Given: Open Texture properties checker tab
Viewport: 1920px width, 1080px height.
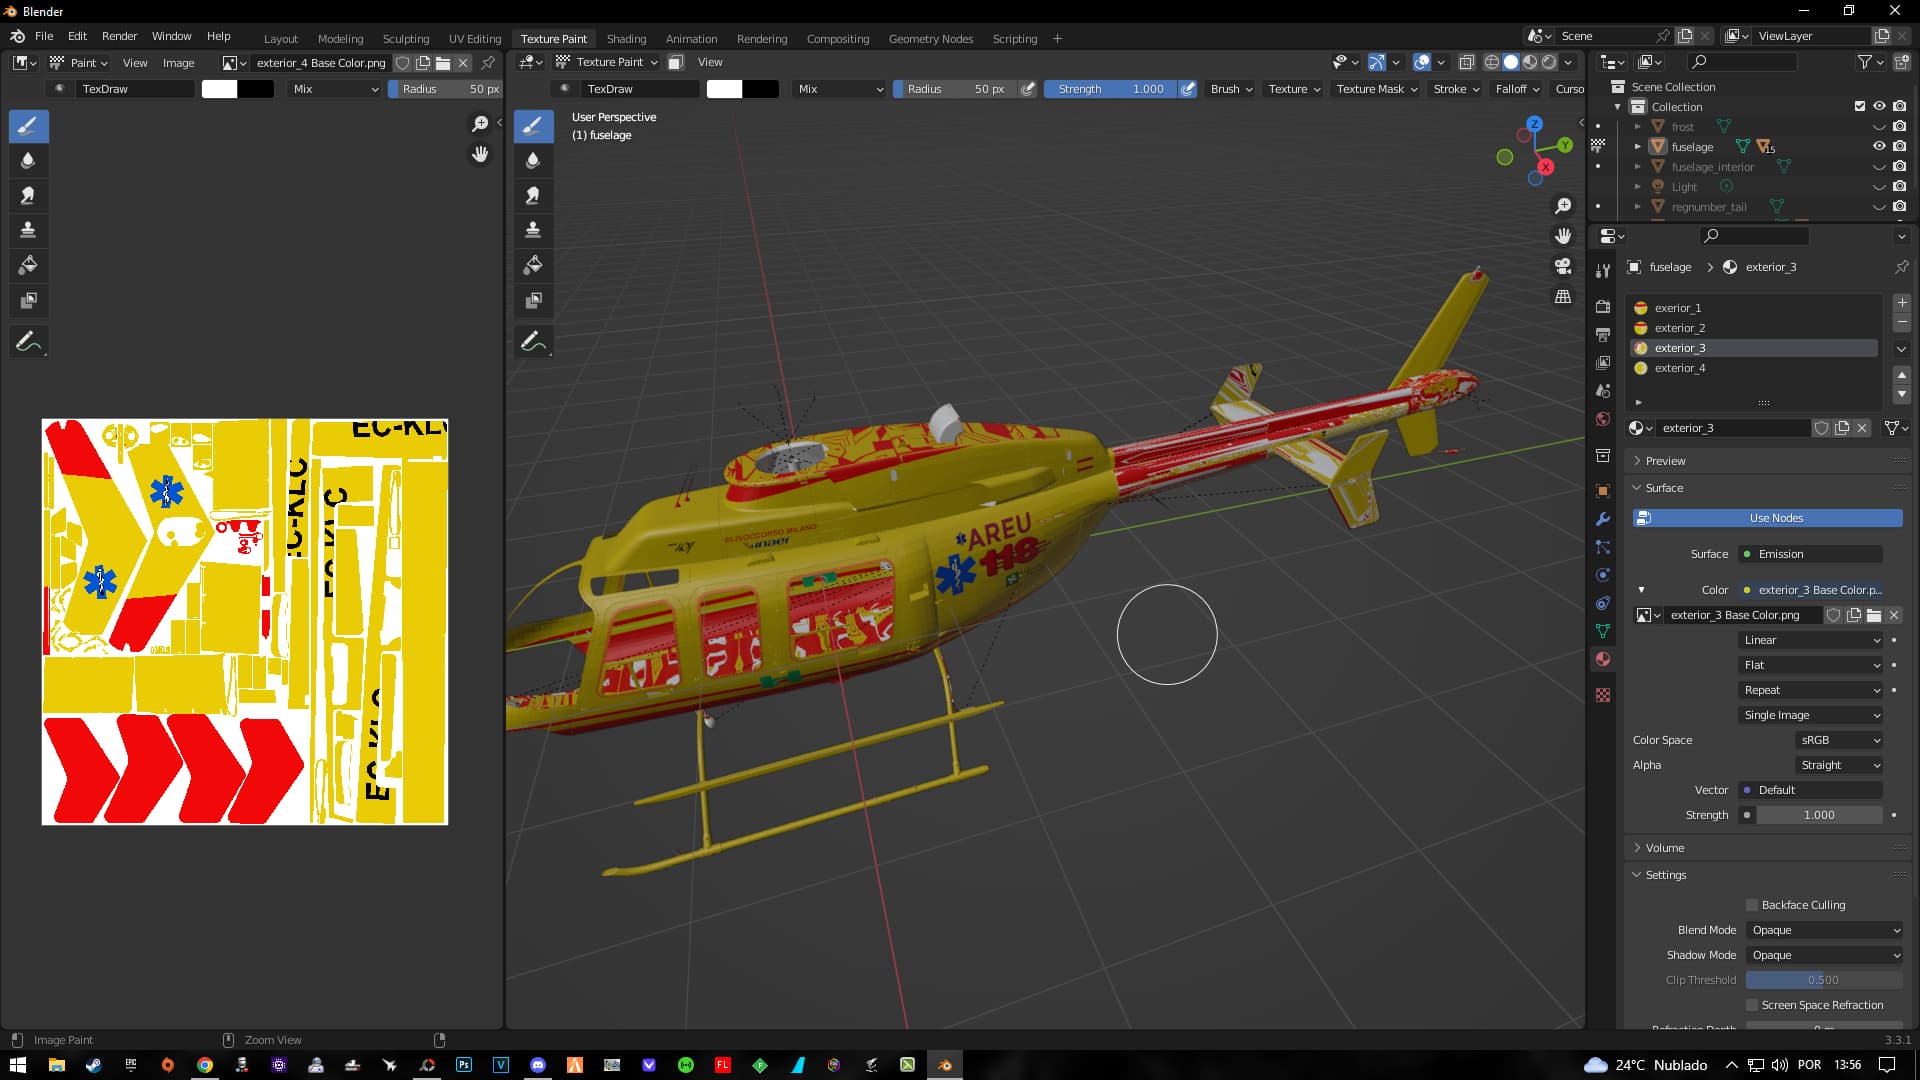Looking at the screenshot, I should pyautogui.click(x=1603, y=695).
